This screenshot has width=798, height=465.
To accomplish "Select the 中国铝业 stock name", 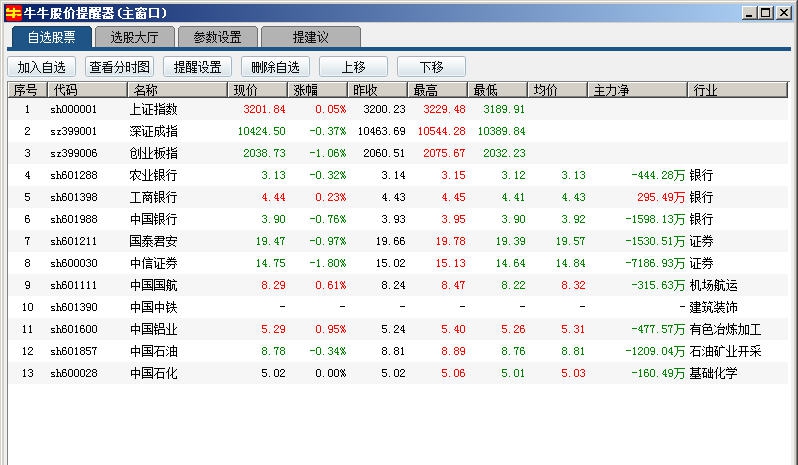I will [x=153, y=329].
